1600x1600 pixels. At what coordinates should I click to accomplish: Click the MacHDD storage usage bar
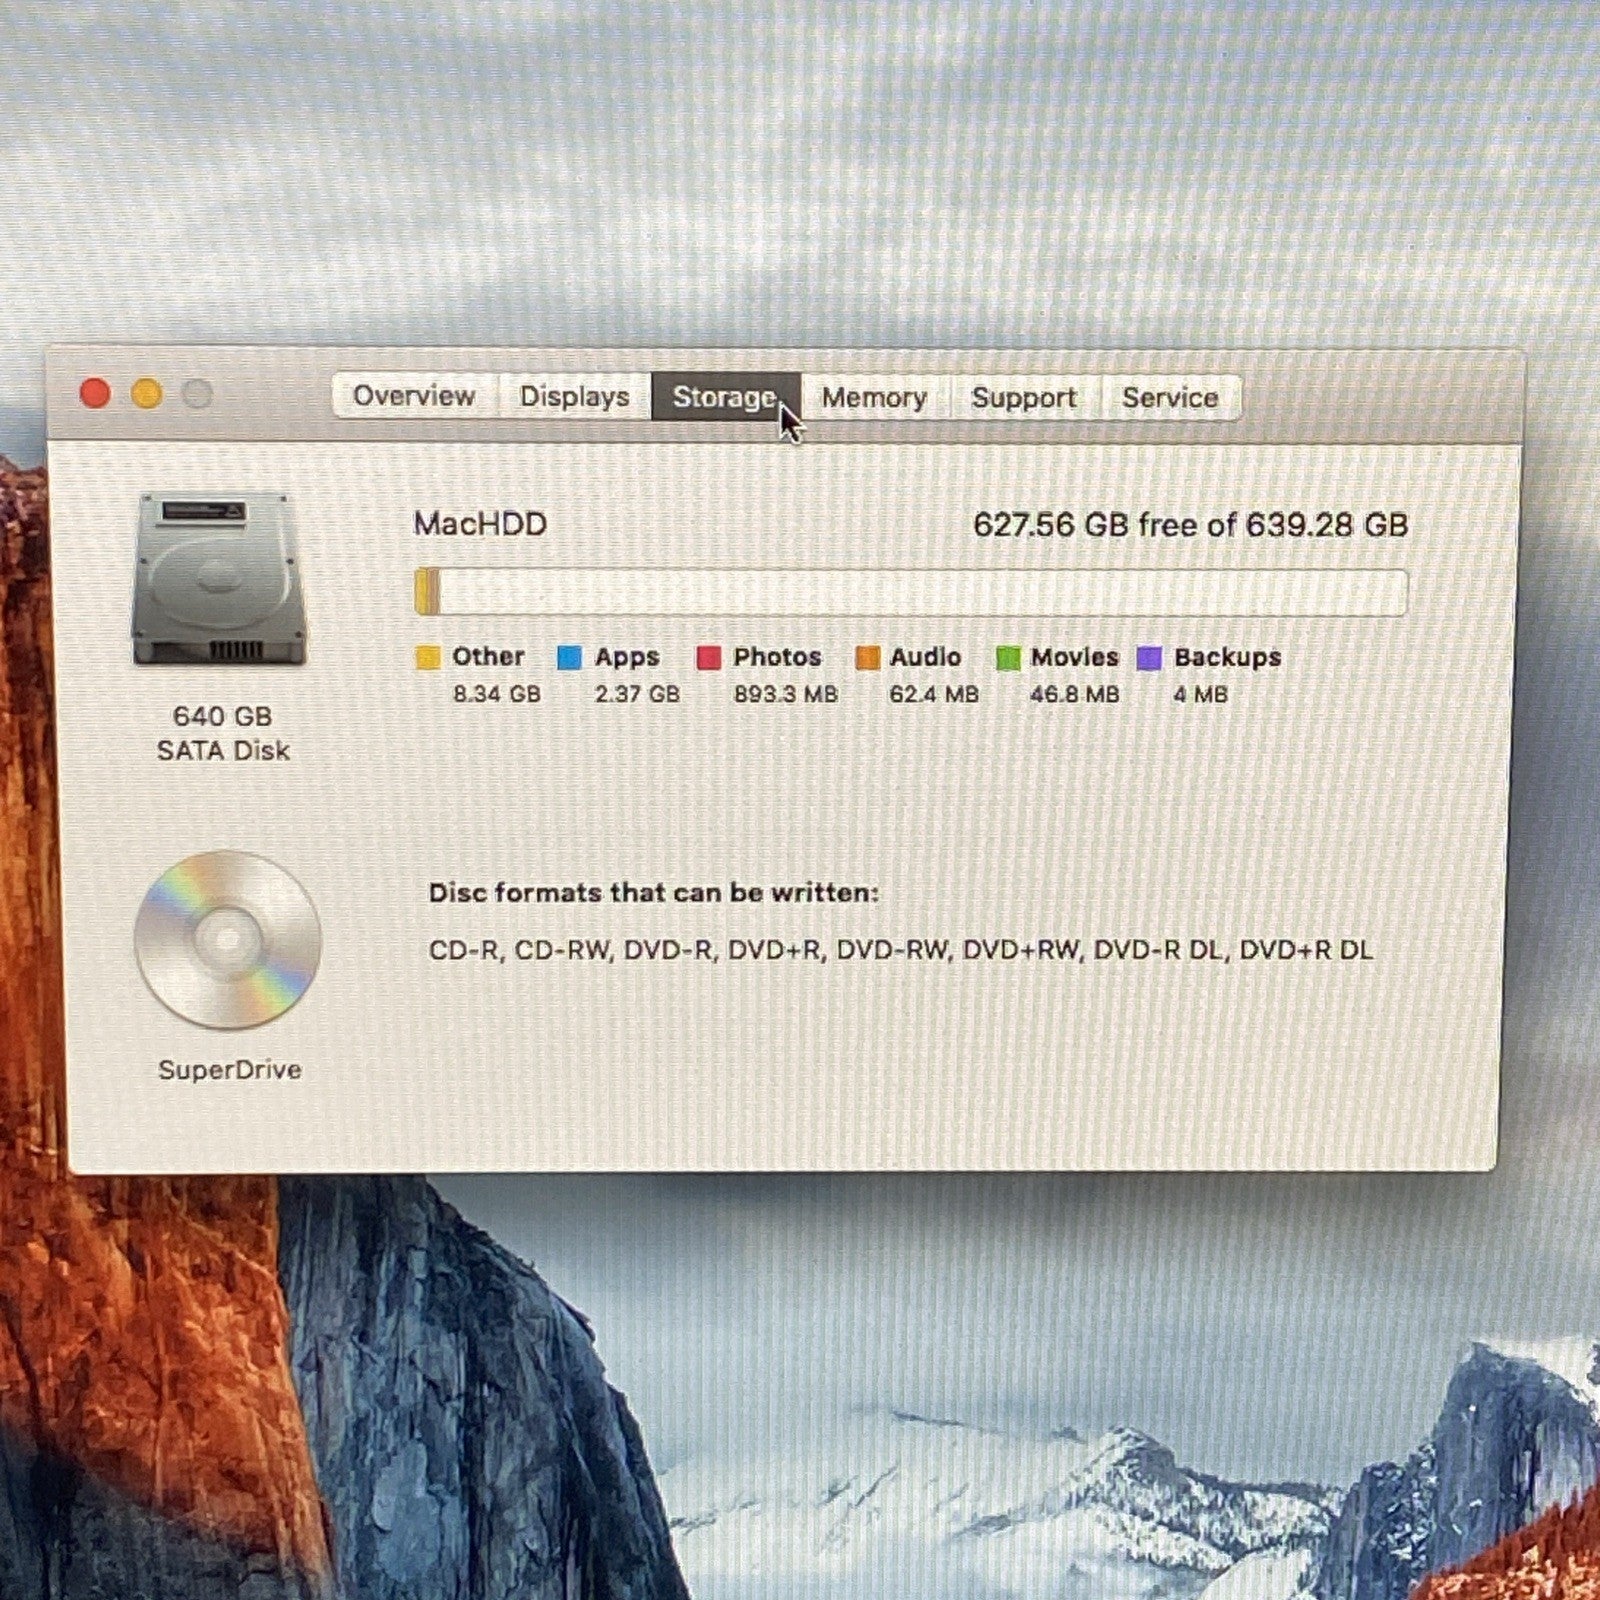coord(911,592)
